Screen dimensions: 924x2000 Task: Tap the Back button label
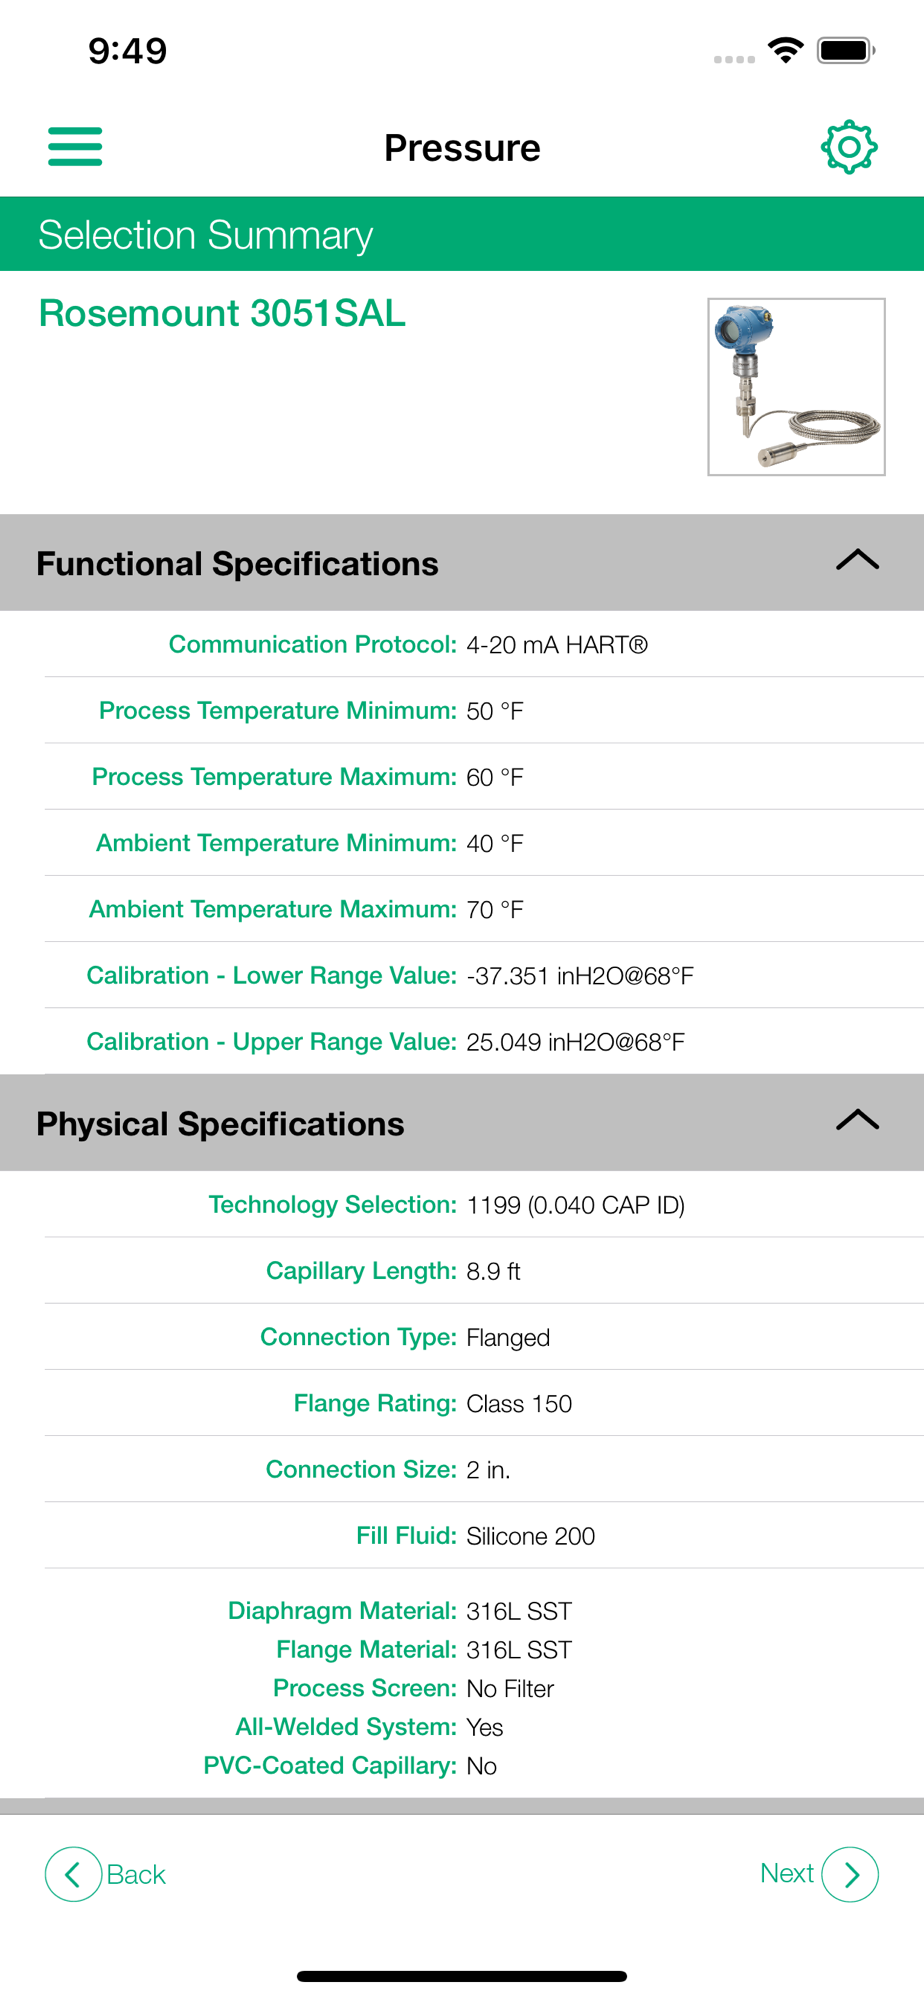136,1875
